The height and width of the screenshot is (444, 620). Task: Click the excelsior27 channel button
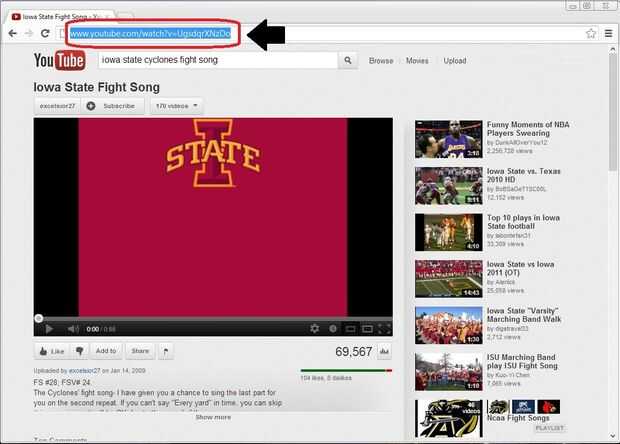click(x=57, y=106)
